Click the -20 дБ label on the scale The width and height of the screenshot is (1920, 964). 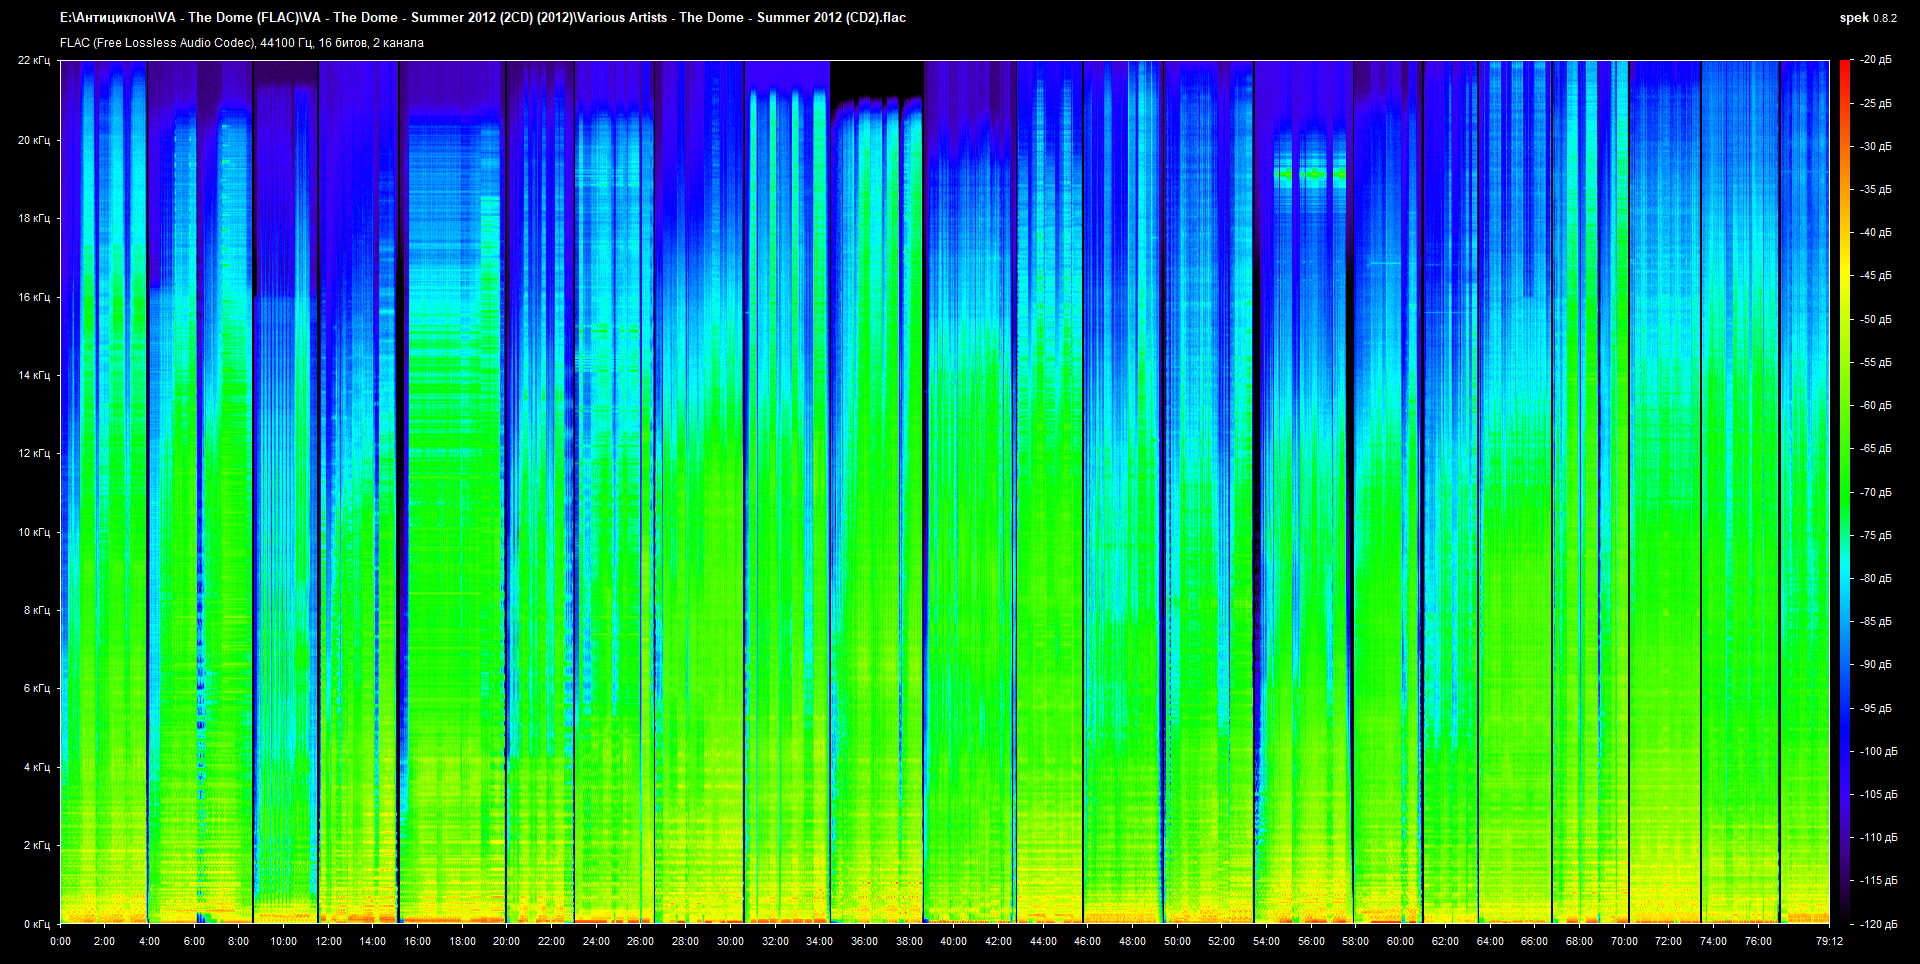1875,60
